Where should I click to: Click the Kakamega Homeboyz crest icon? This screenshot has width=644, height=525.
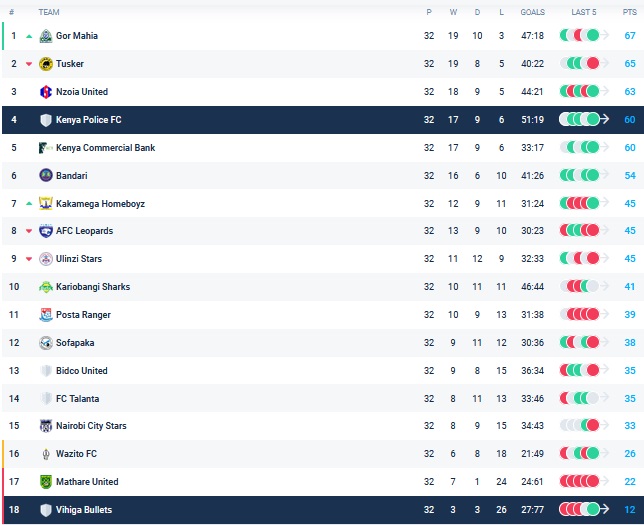point(45,204)
